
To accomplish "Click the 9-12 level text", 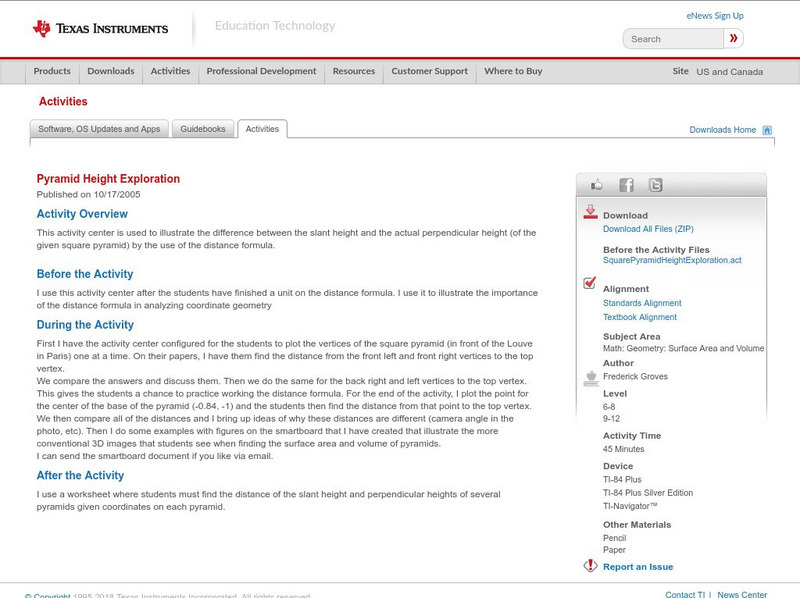I will 611,419.
